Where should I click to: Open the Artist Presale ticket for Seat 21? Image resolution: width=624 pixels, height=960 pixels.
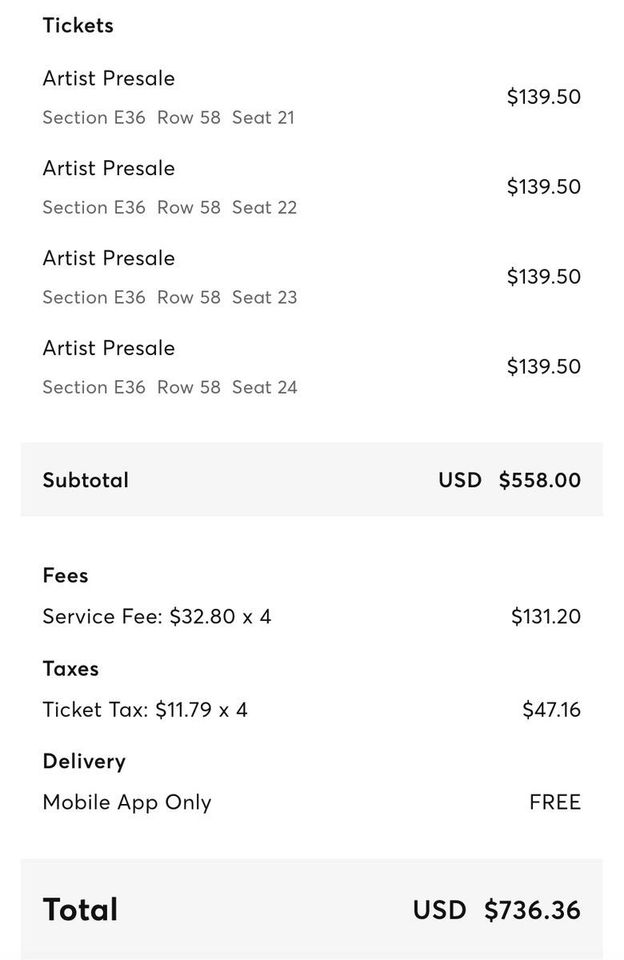coord(108,78)
